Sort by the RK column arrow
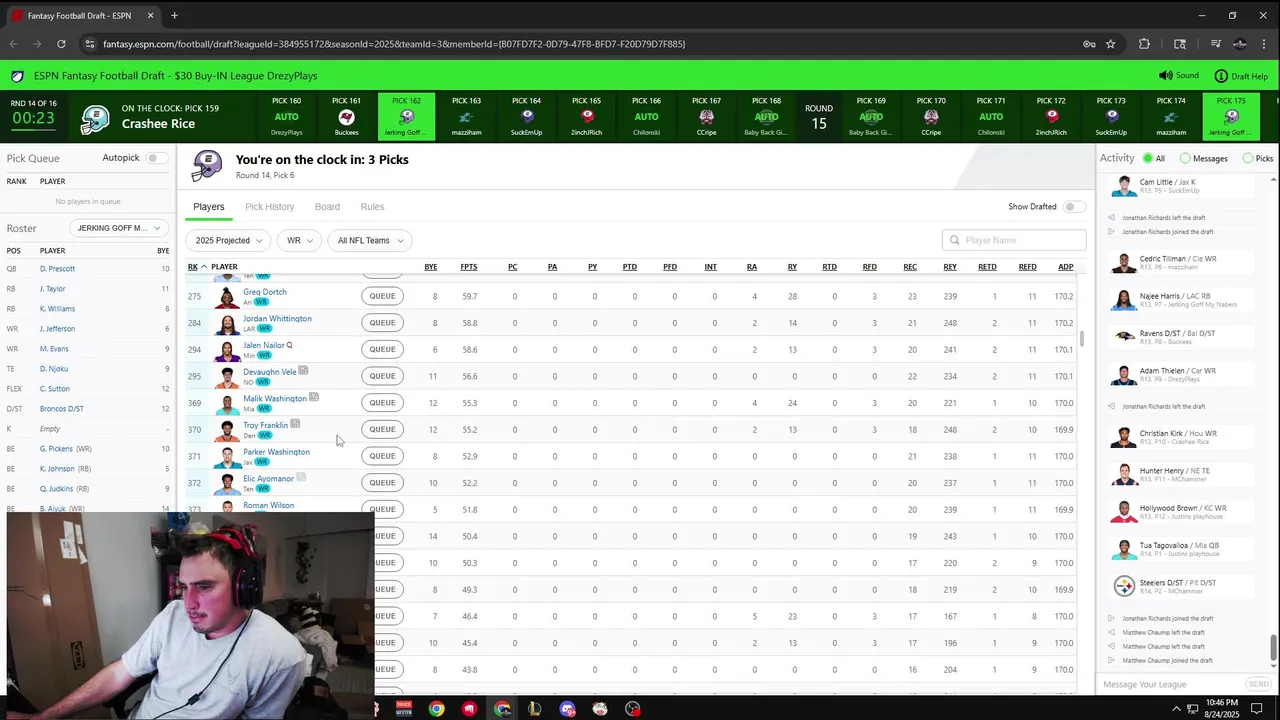Image resolution: width=1280 pixels, height=720 pixels. tap(203, 267)
